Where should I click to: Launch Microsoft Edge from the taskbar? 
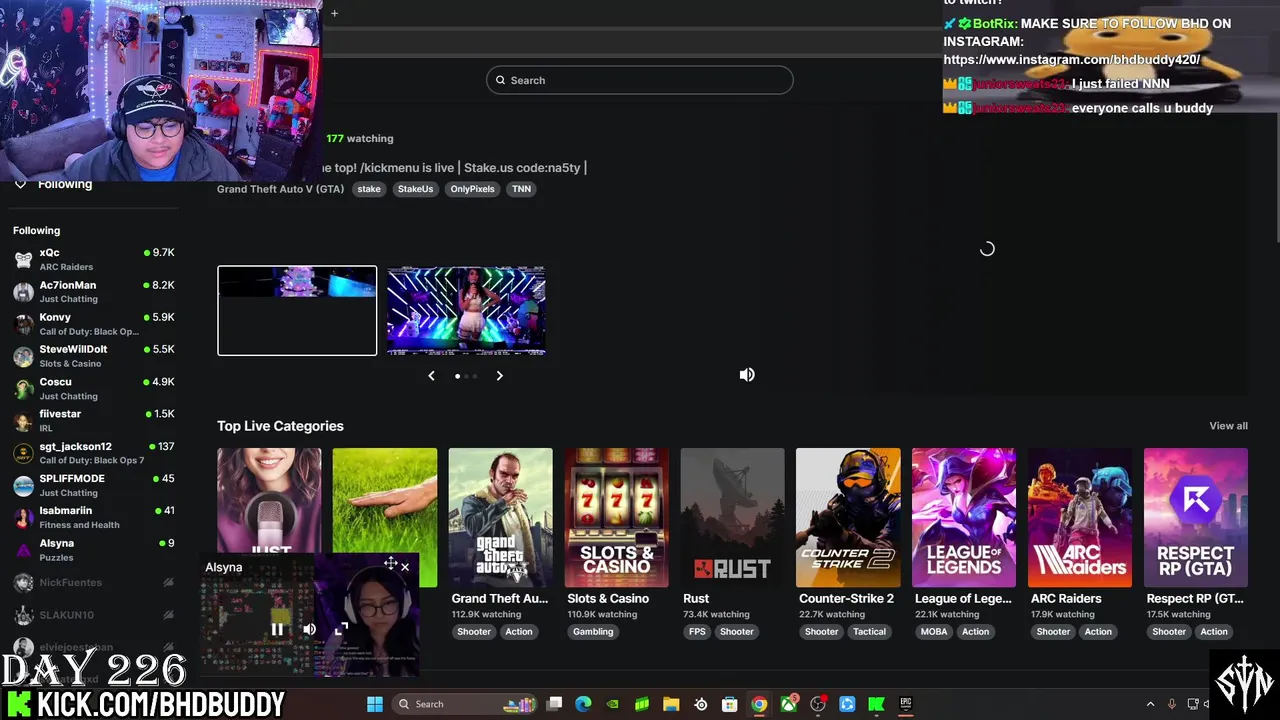pos(584,704)
